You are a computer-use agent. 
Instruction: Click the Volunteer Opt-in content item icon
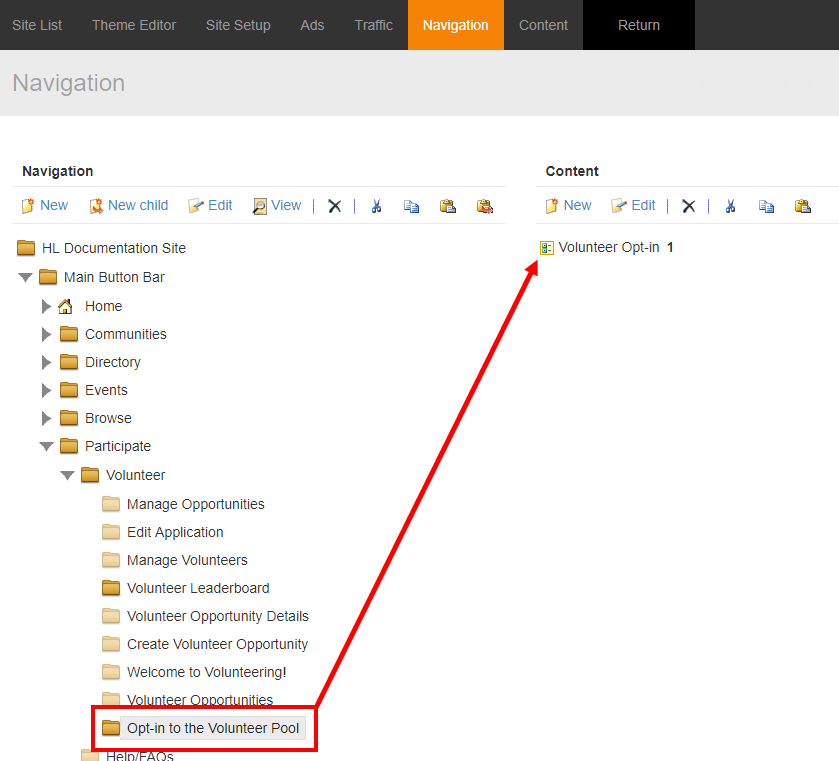[x=546, y=248]
